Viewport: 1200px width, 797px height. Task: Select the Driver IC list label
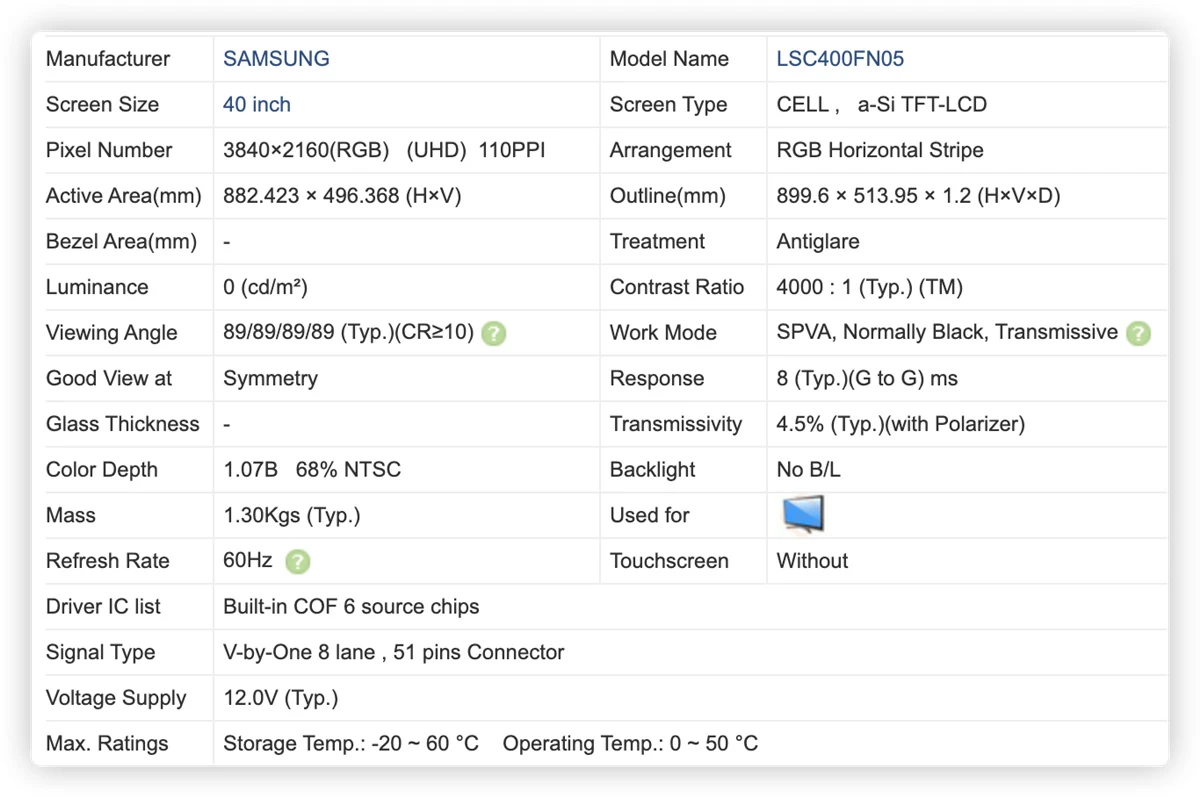103,607
